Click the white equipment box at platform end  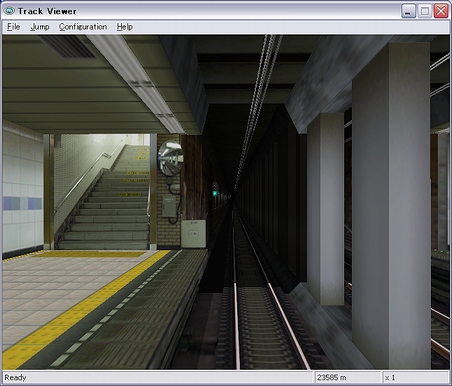(x=193, y=233)
